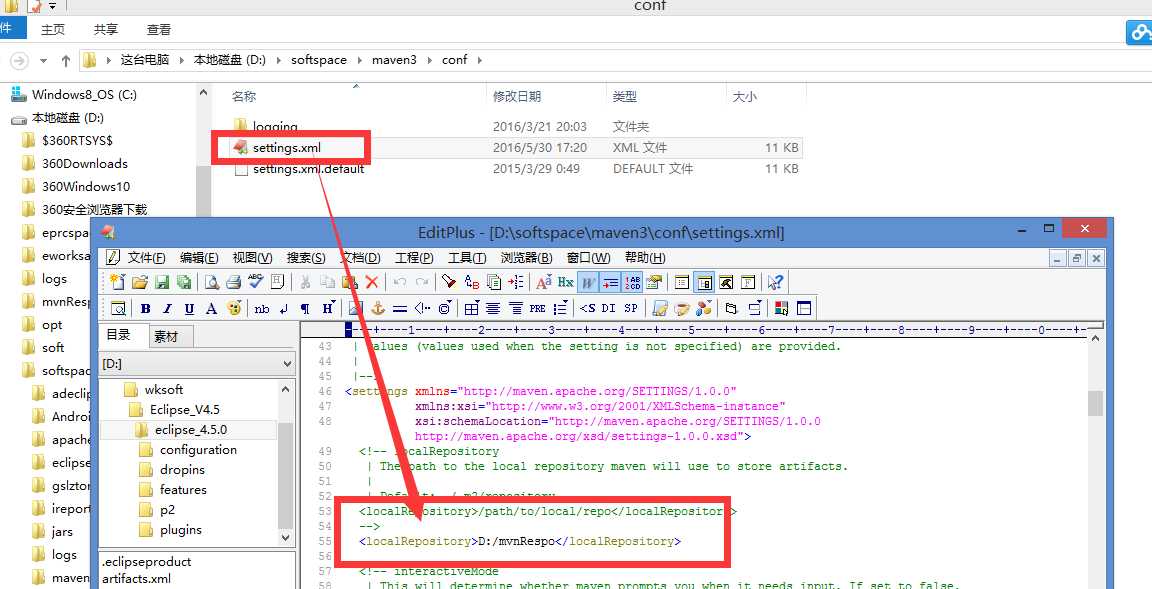Sort Explorer files by 修改日期 column
Screen dimensions: 1152x589
pos(516,96)
